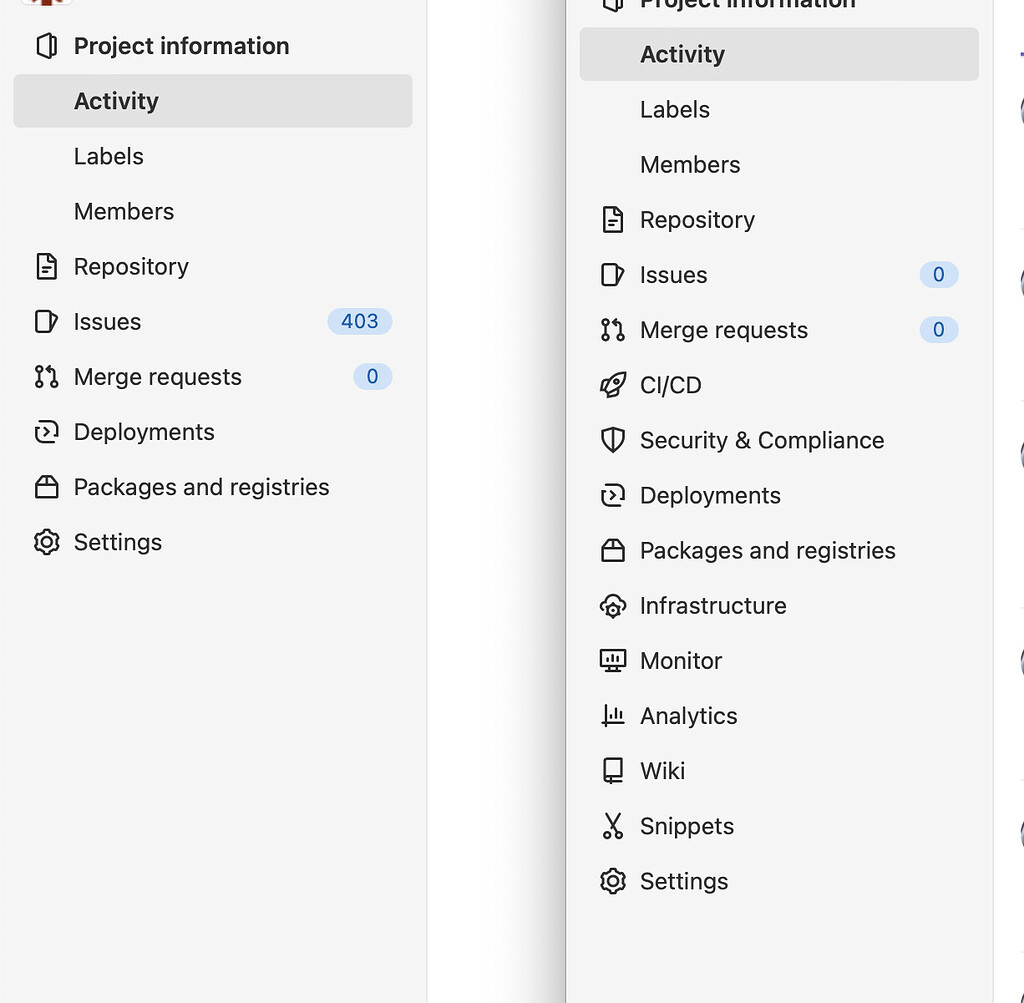Click the Security & Compliance shield icon
This screenshot has width=1024, height=1003.
coord(613,440)
